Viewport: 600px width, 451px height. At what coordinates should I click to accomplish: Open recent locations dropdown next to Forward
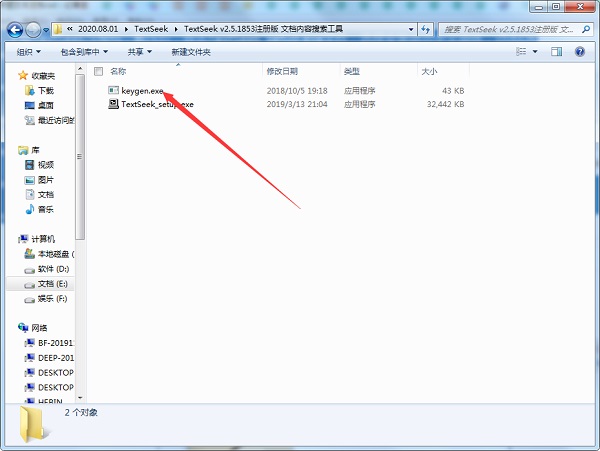pyautogui.click(x=46, y=30)
